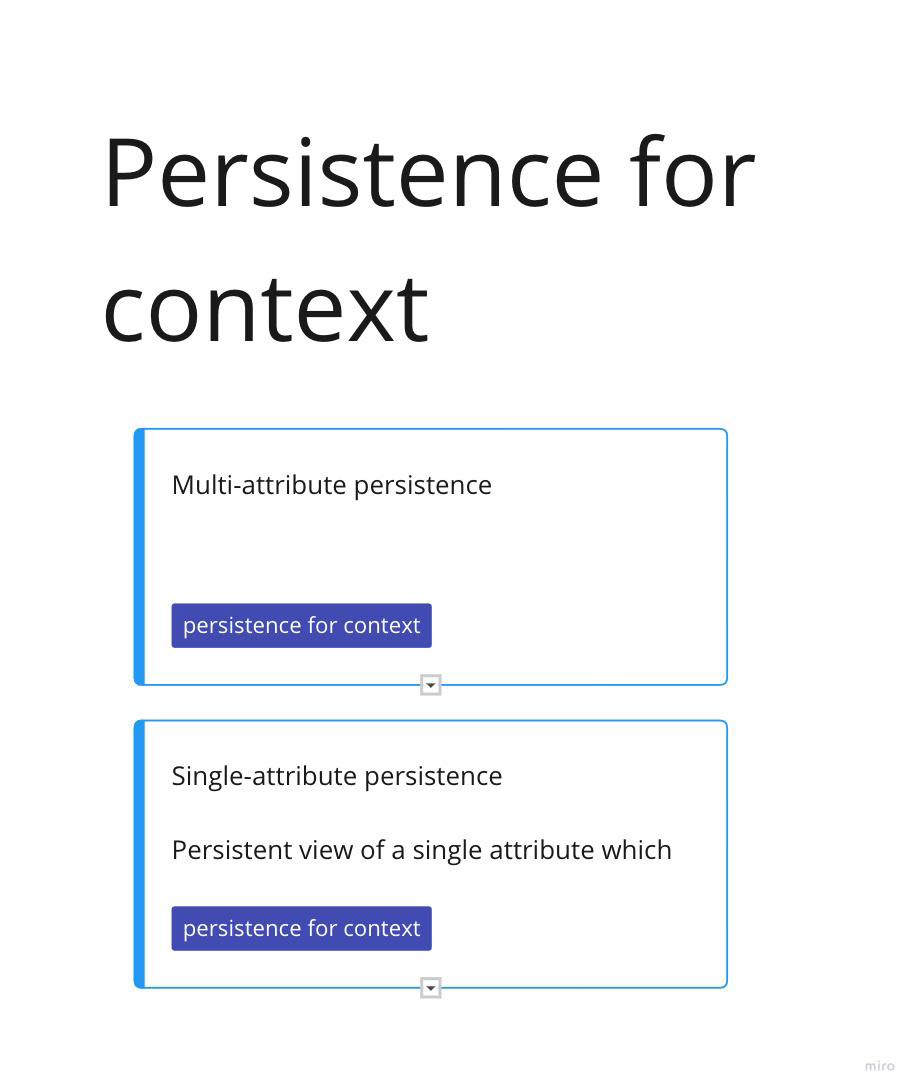
Task: Select the 'Persistence for context' heading text
Action: pos(428,240)
